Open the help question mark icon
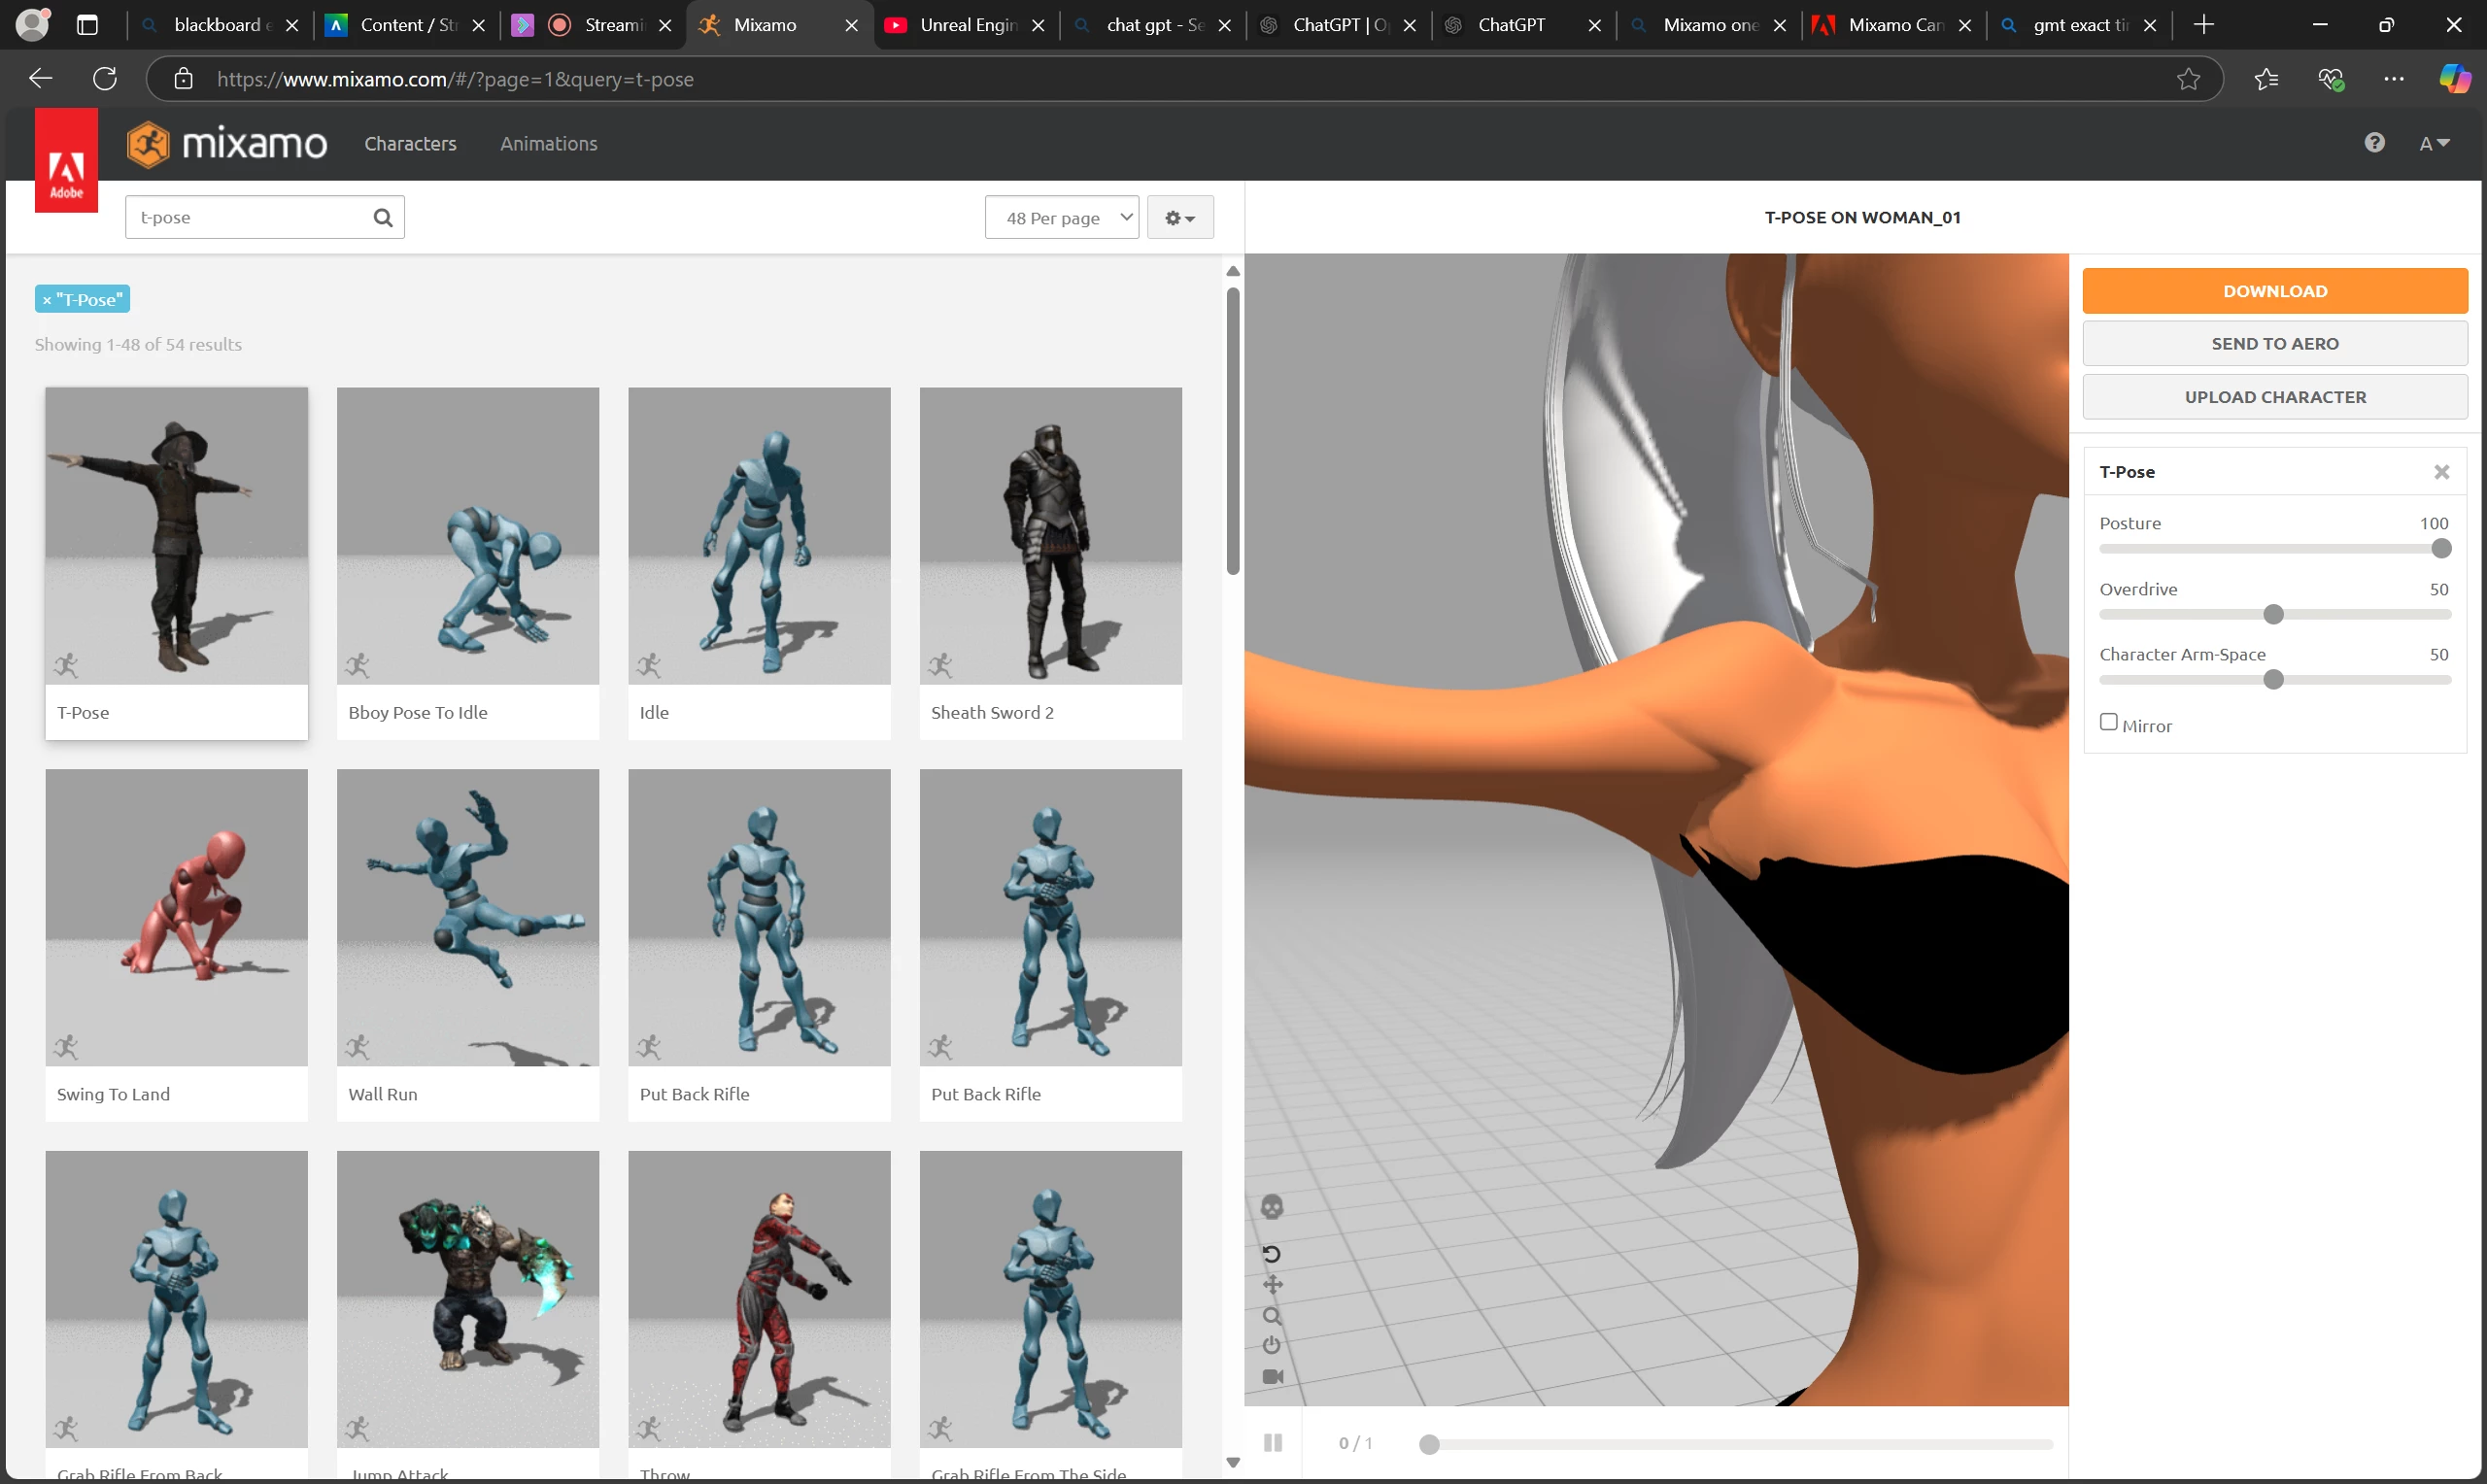 click(2374, 143)
